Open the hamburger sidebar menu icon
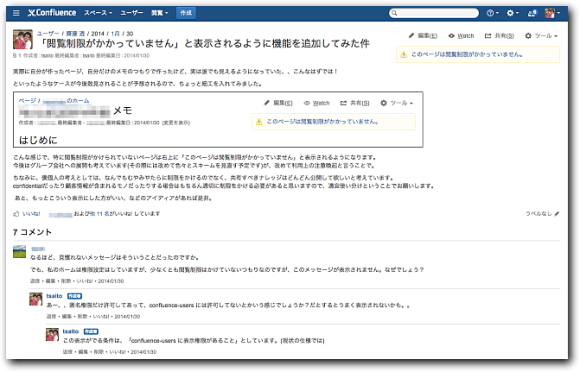This screenshot has height=372, width=580. click(x=16, y=13)
